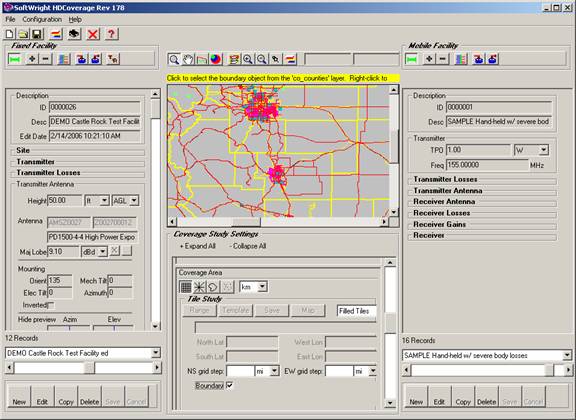The width and height of the screenshot is (576, 420).
Task: Open the DEMO Castle Rock facility record dropdown
Action: tap(156, 353)
